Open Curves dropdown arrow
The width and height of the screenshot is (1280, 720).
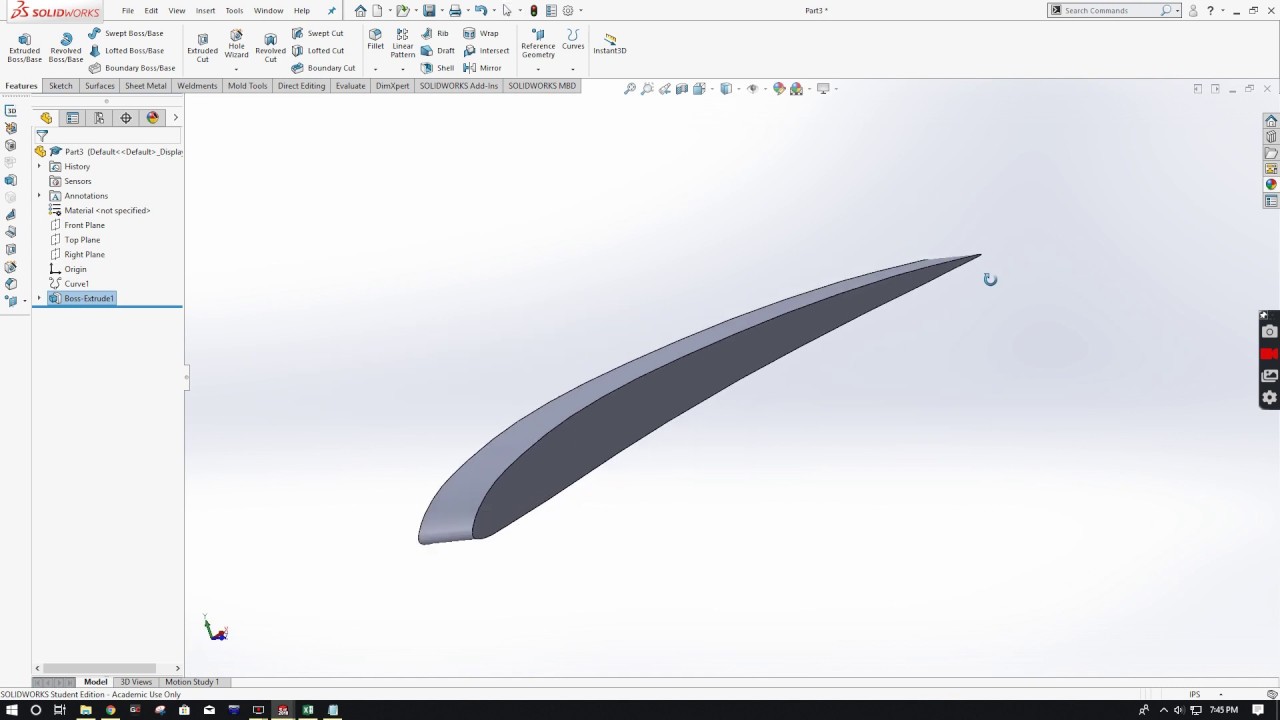click(x=573, y=69)
